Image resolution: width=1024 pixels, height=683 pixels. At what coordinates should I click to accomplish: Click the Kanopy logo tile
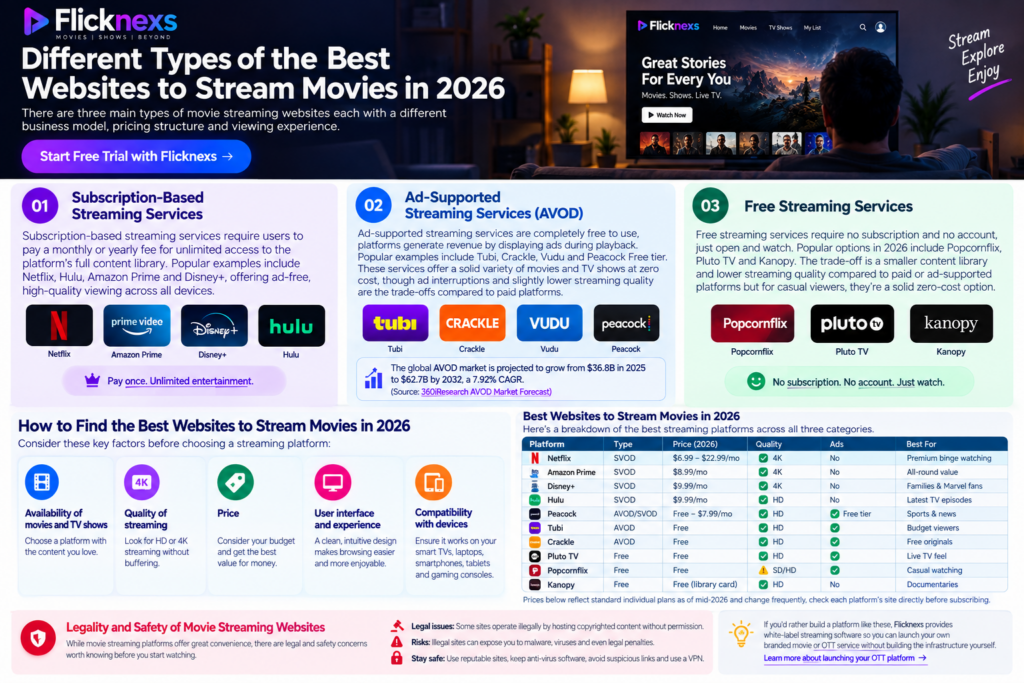tap(951, 323)
